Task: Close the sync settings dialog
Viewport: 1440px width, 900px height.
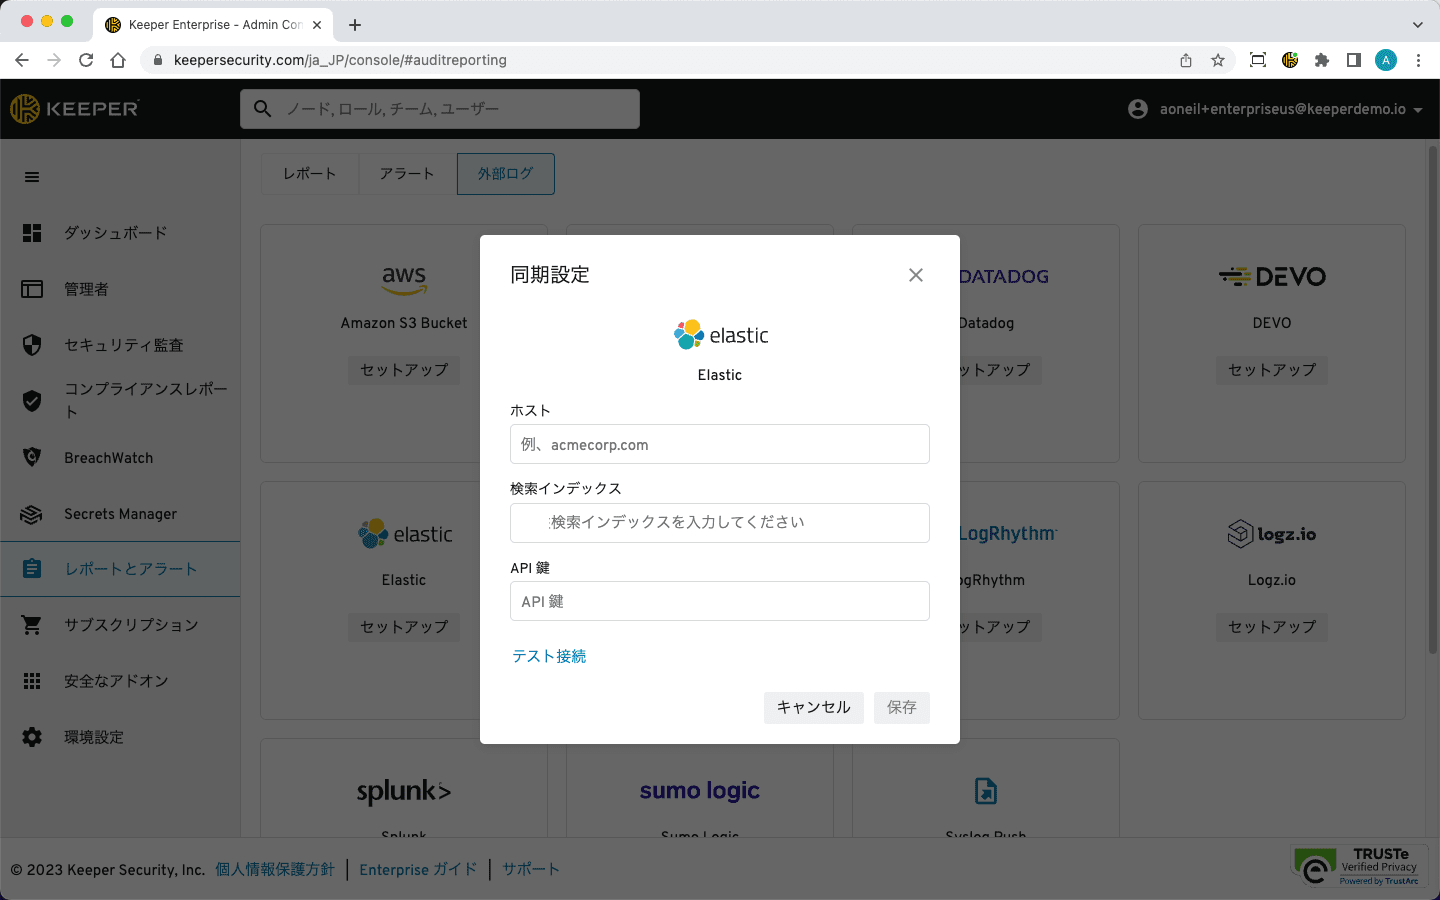Action: (x=915, y=275)
